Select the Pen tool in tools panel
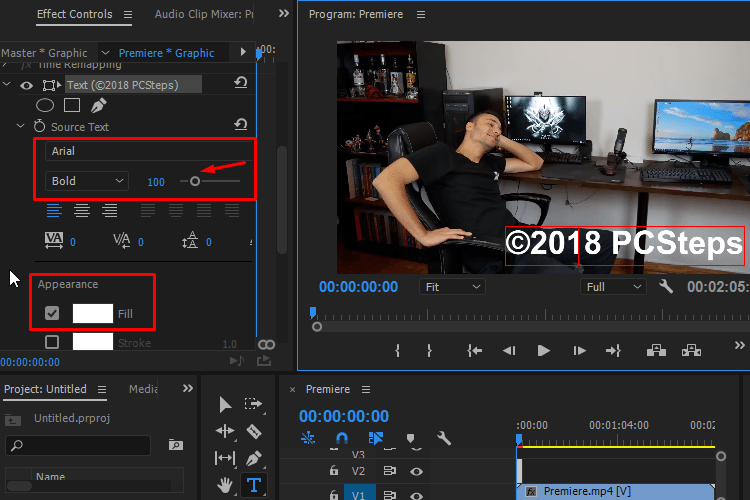750x500 pixels. point(254,458)
